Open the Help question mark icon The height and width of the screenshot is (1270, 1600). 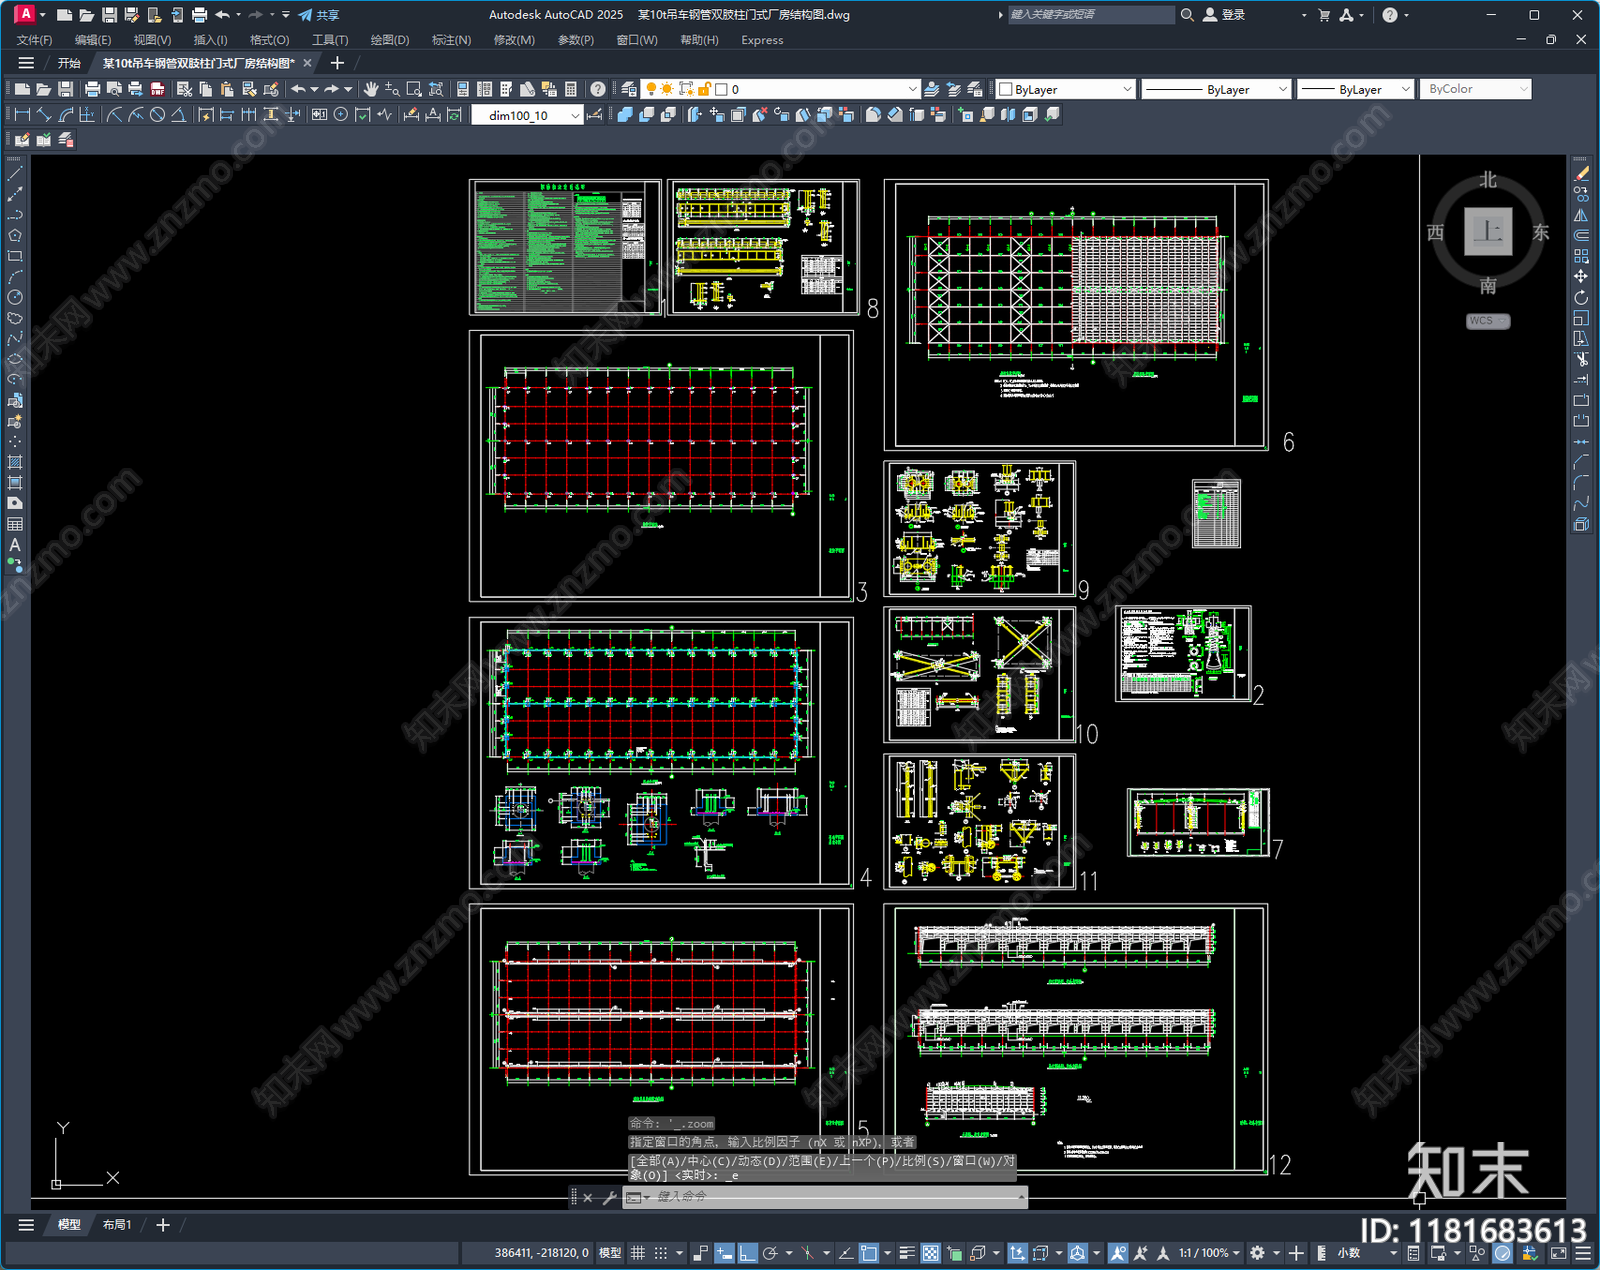(x=597, y=89)
